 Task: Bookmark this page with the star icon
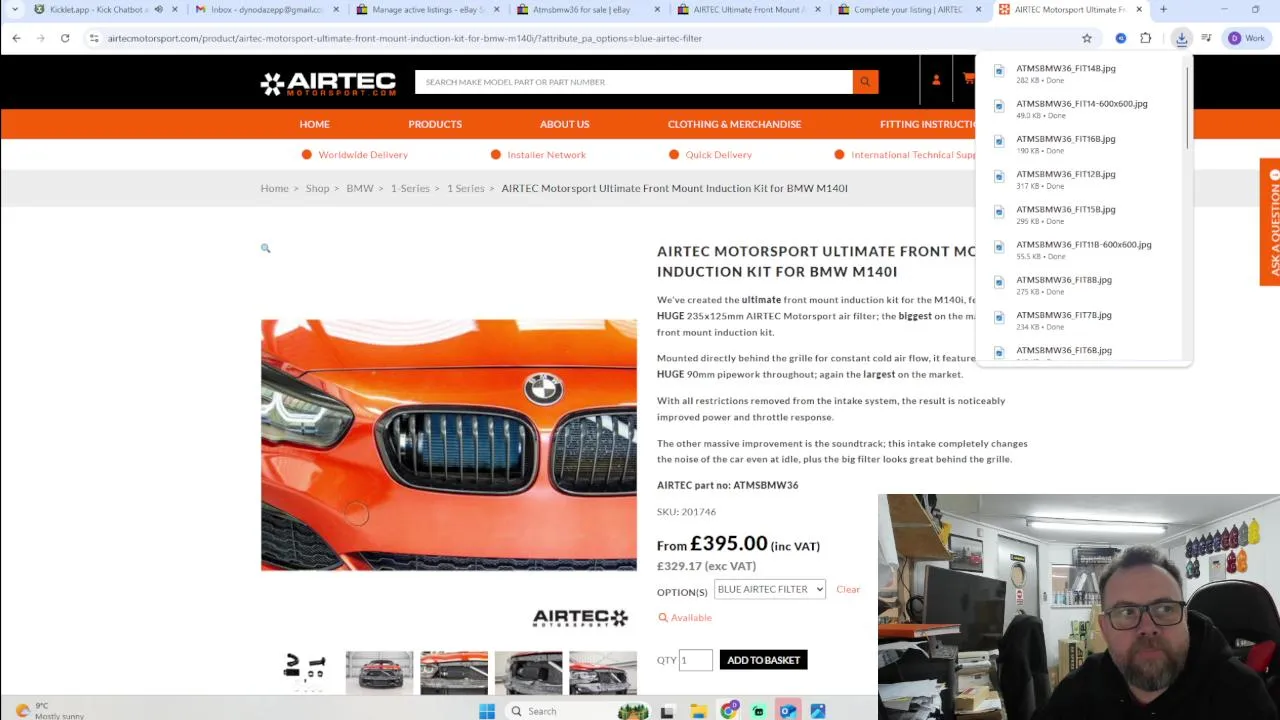1087,38
